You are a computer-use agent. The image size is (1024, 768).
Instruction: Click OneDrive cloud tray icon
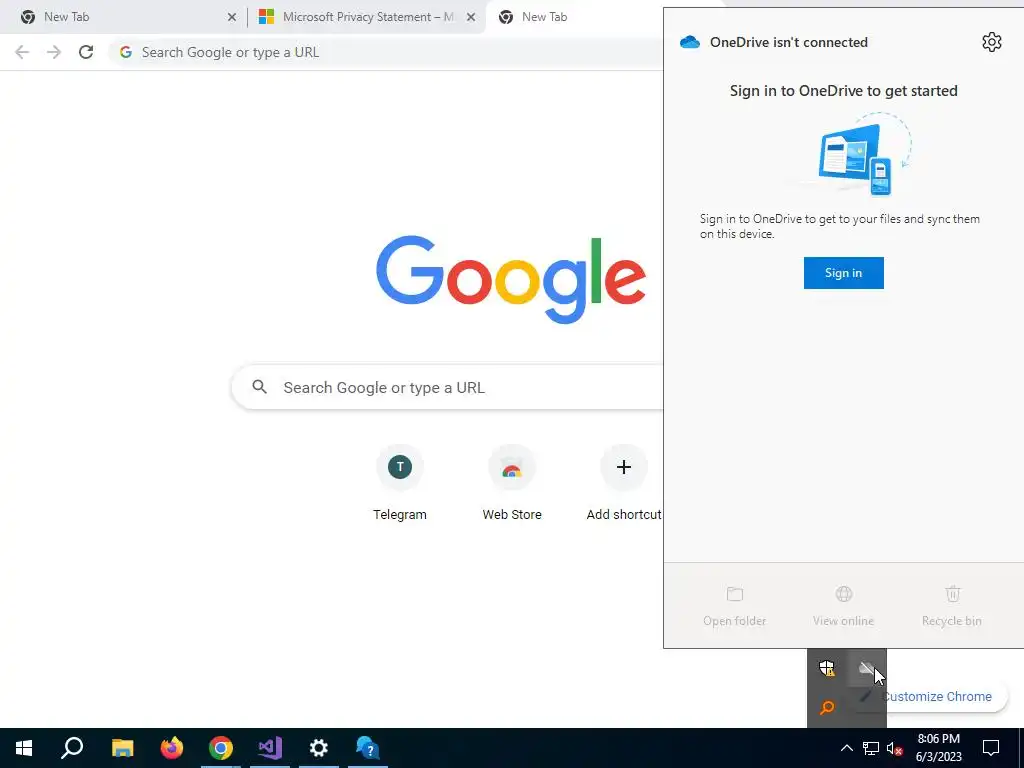pos(867,668)
